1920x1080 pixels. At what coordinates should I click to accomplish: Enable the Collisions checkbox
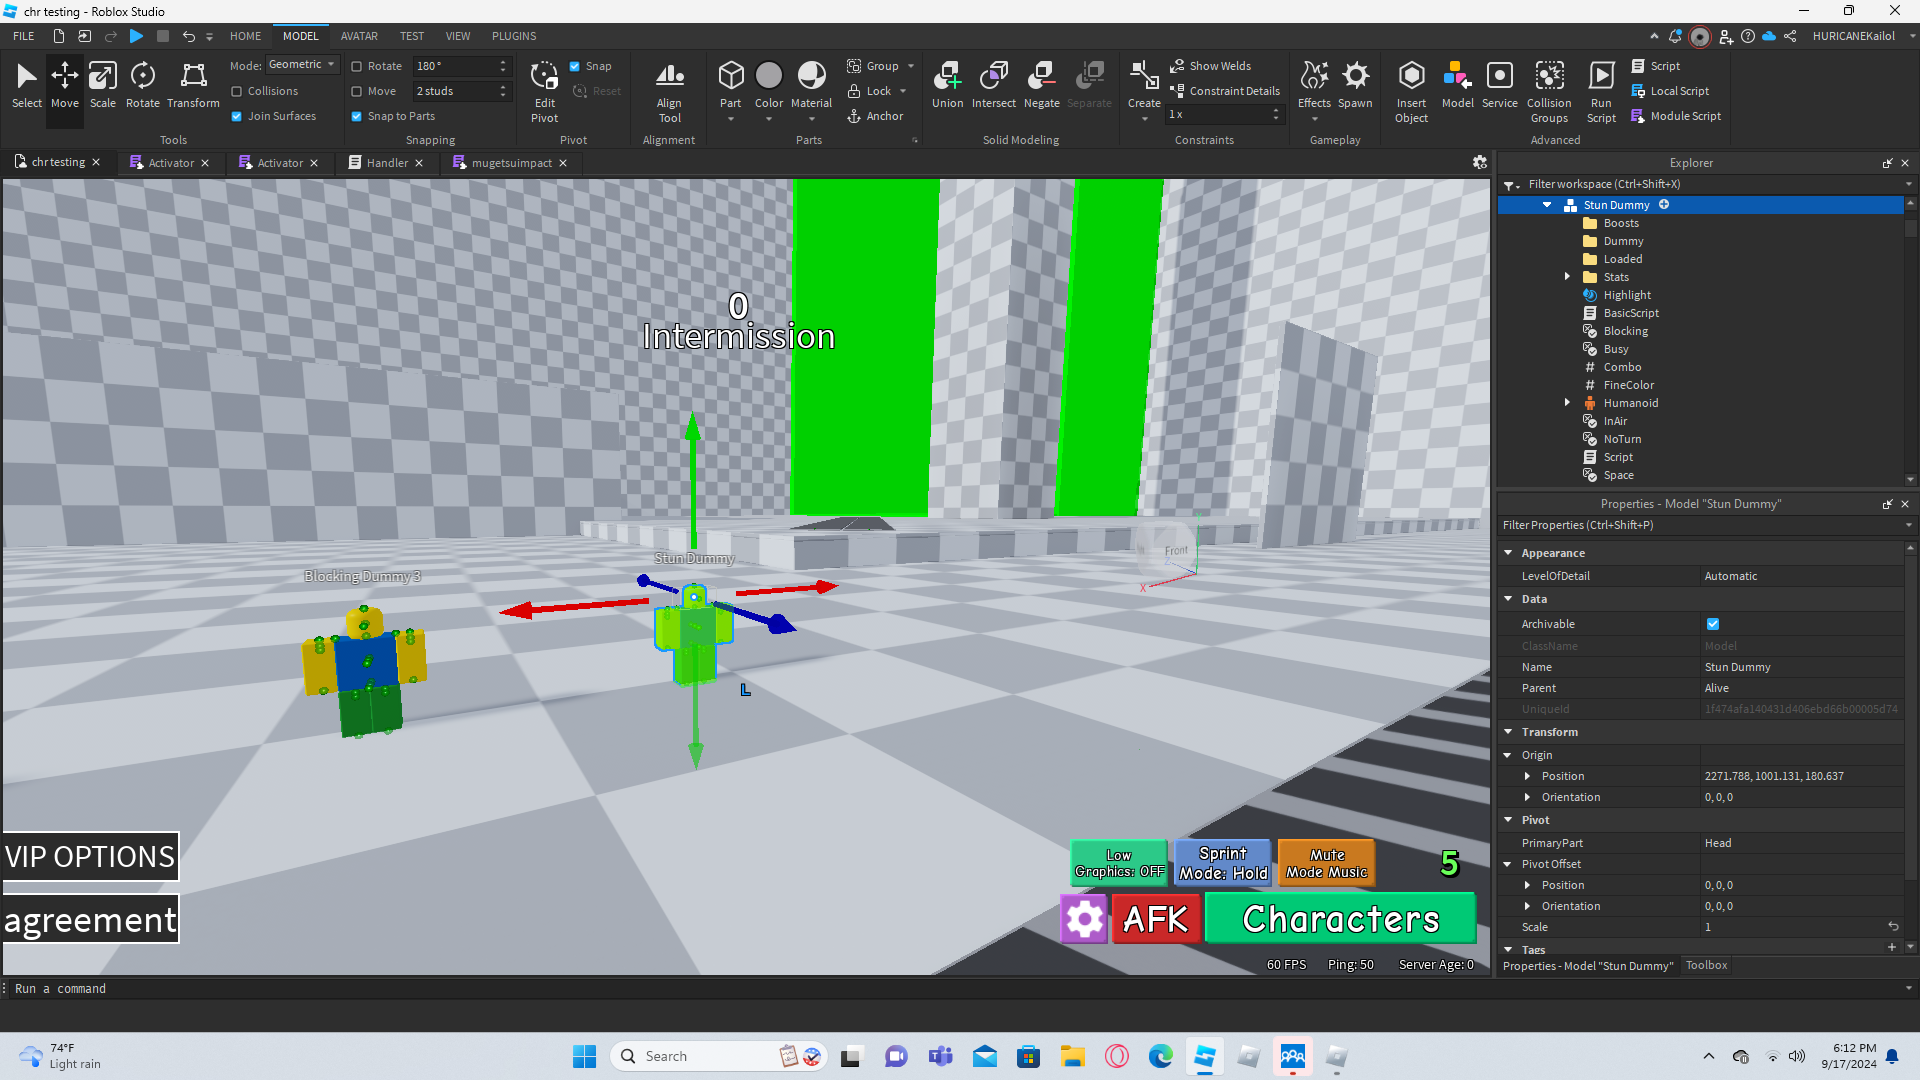tap(237, 91)
